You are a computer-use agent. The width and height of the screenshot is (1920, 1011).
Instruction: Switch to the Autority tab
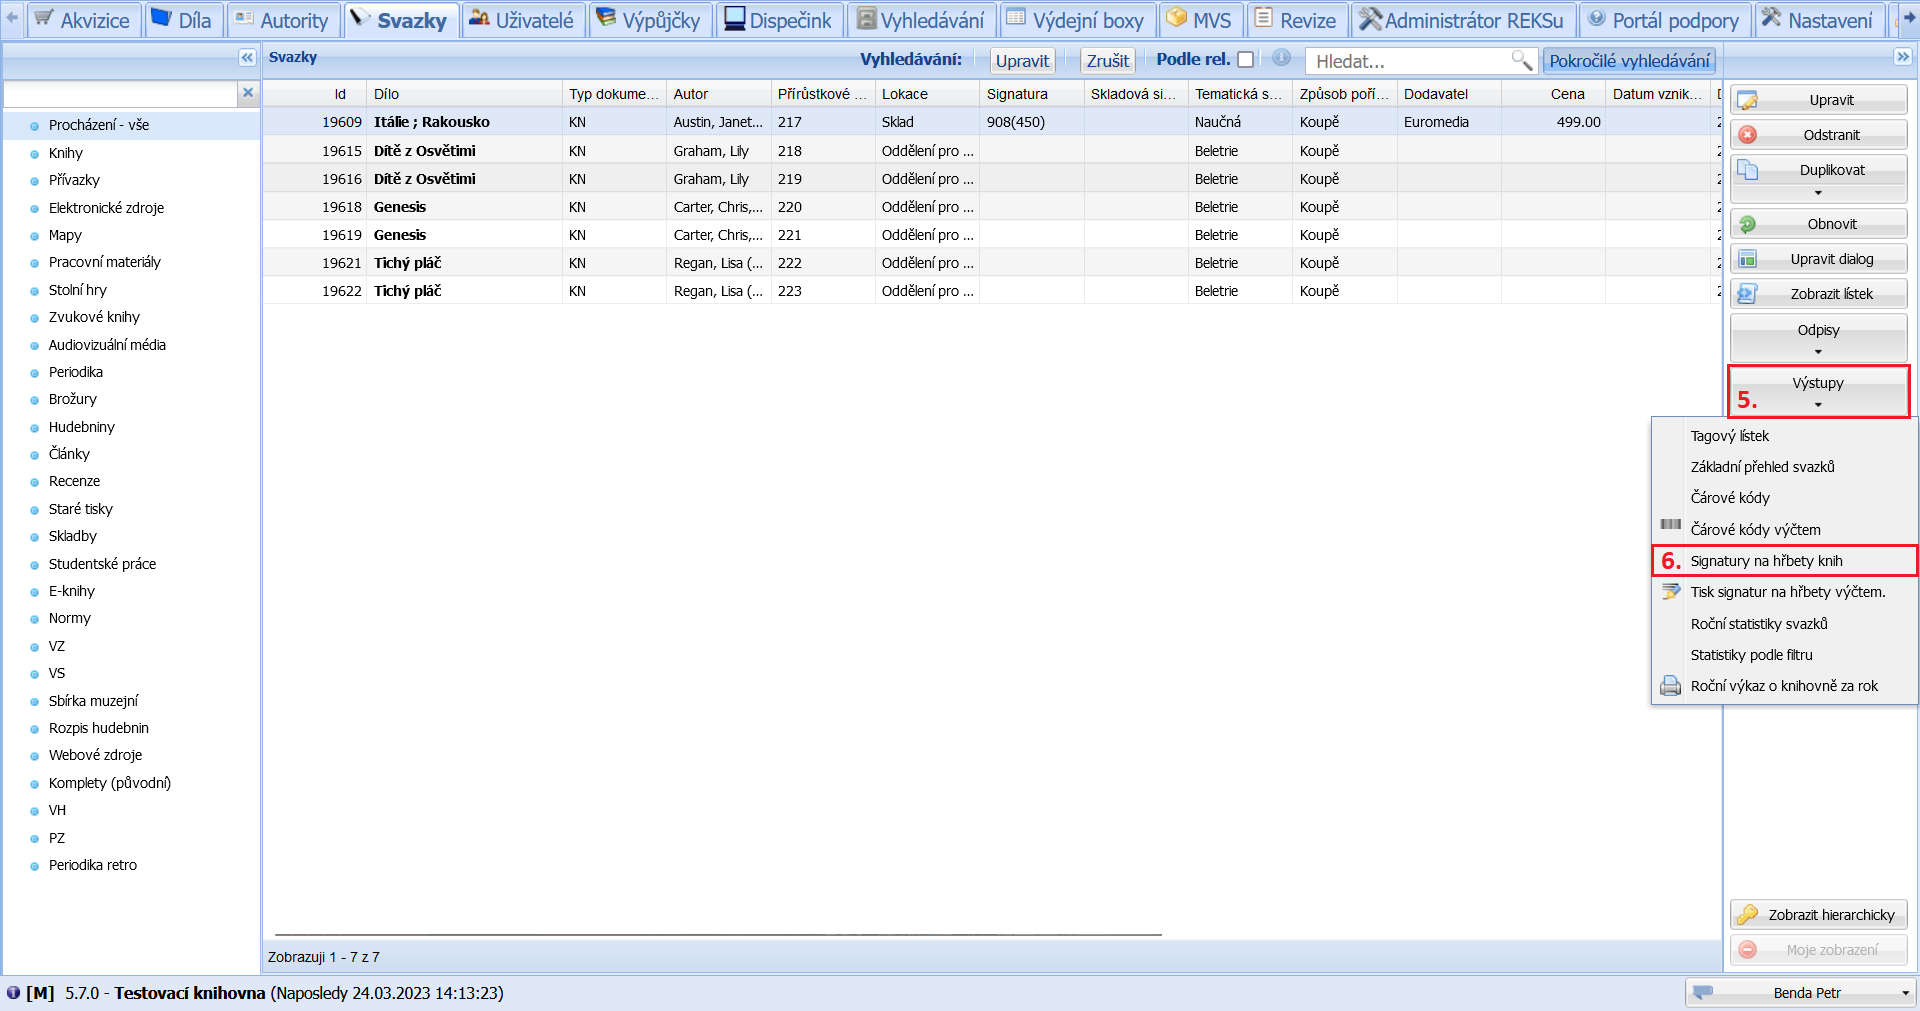point(282,20)
